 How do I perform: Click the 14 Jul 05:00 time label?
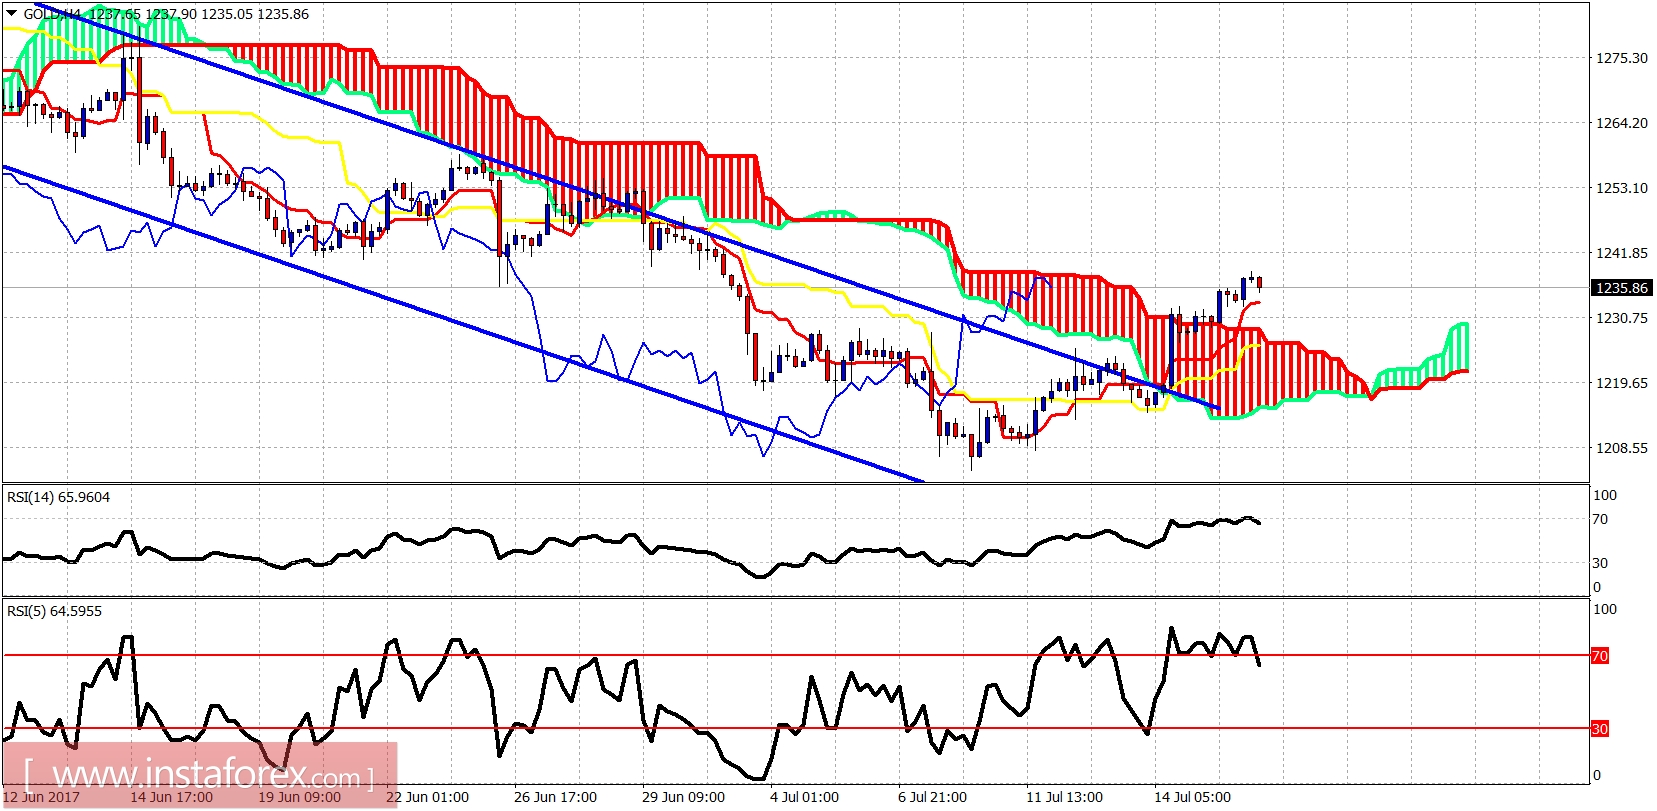[x=1192, y=797]
